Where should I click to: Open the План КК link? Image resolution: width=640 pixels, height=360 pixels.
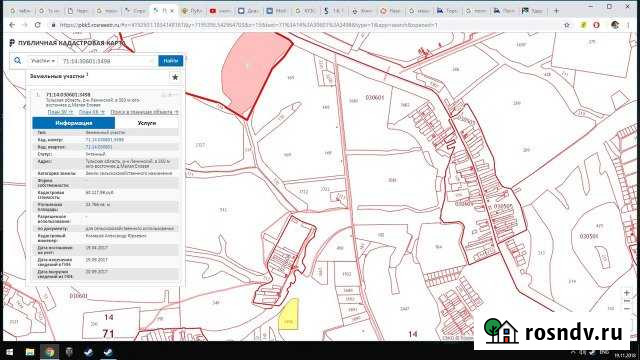(x=91, y=112)
